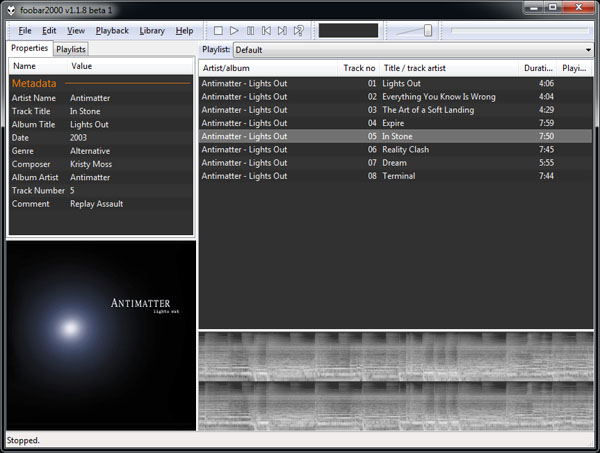Click the duration '4:06' of Lights Out

(546, 83)
